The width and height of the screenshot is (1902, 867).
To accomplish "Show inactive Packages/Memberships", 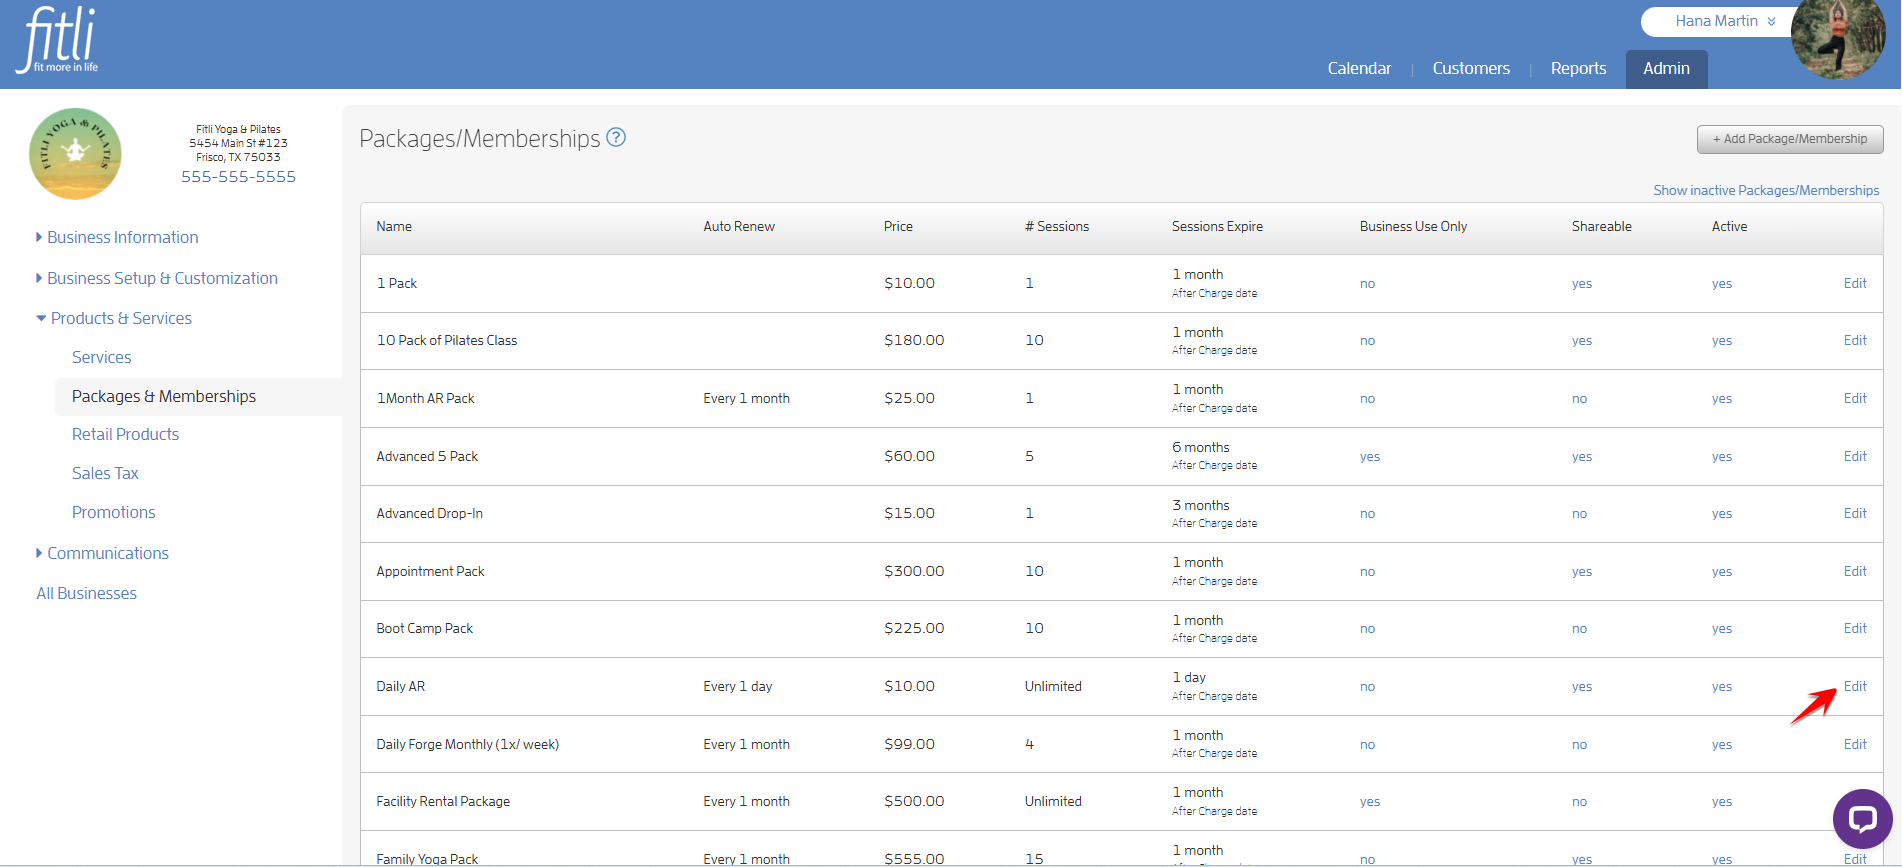I will [1766, 190].
